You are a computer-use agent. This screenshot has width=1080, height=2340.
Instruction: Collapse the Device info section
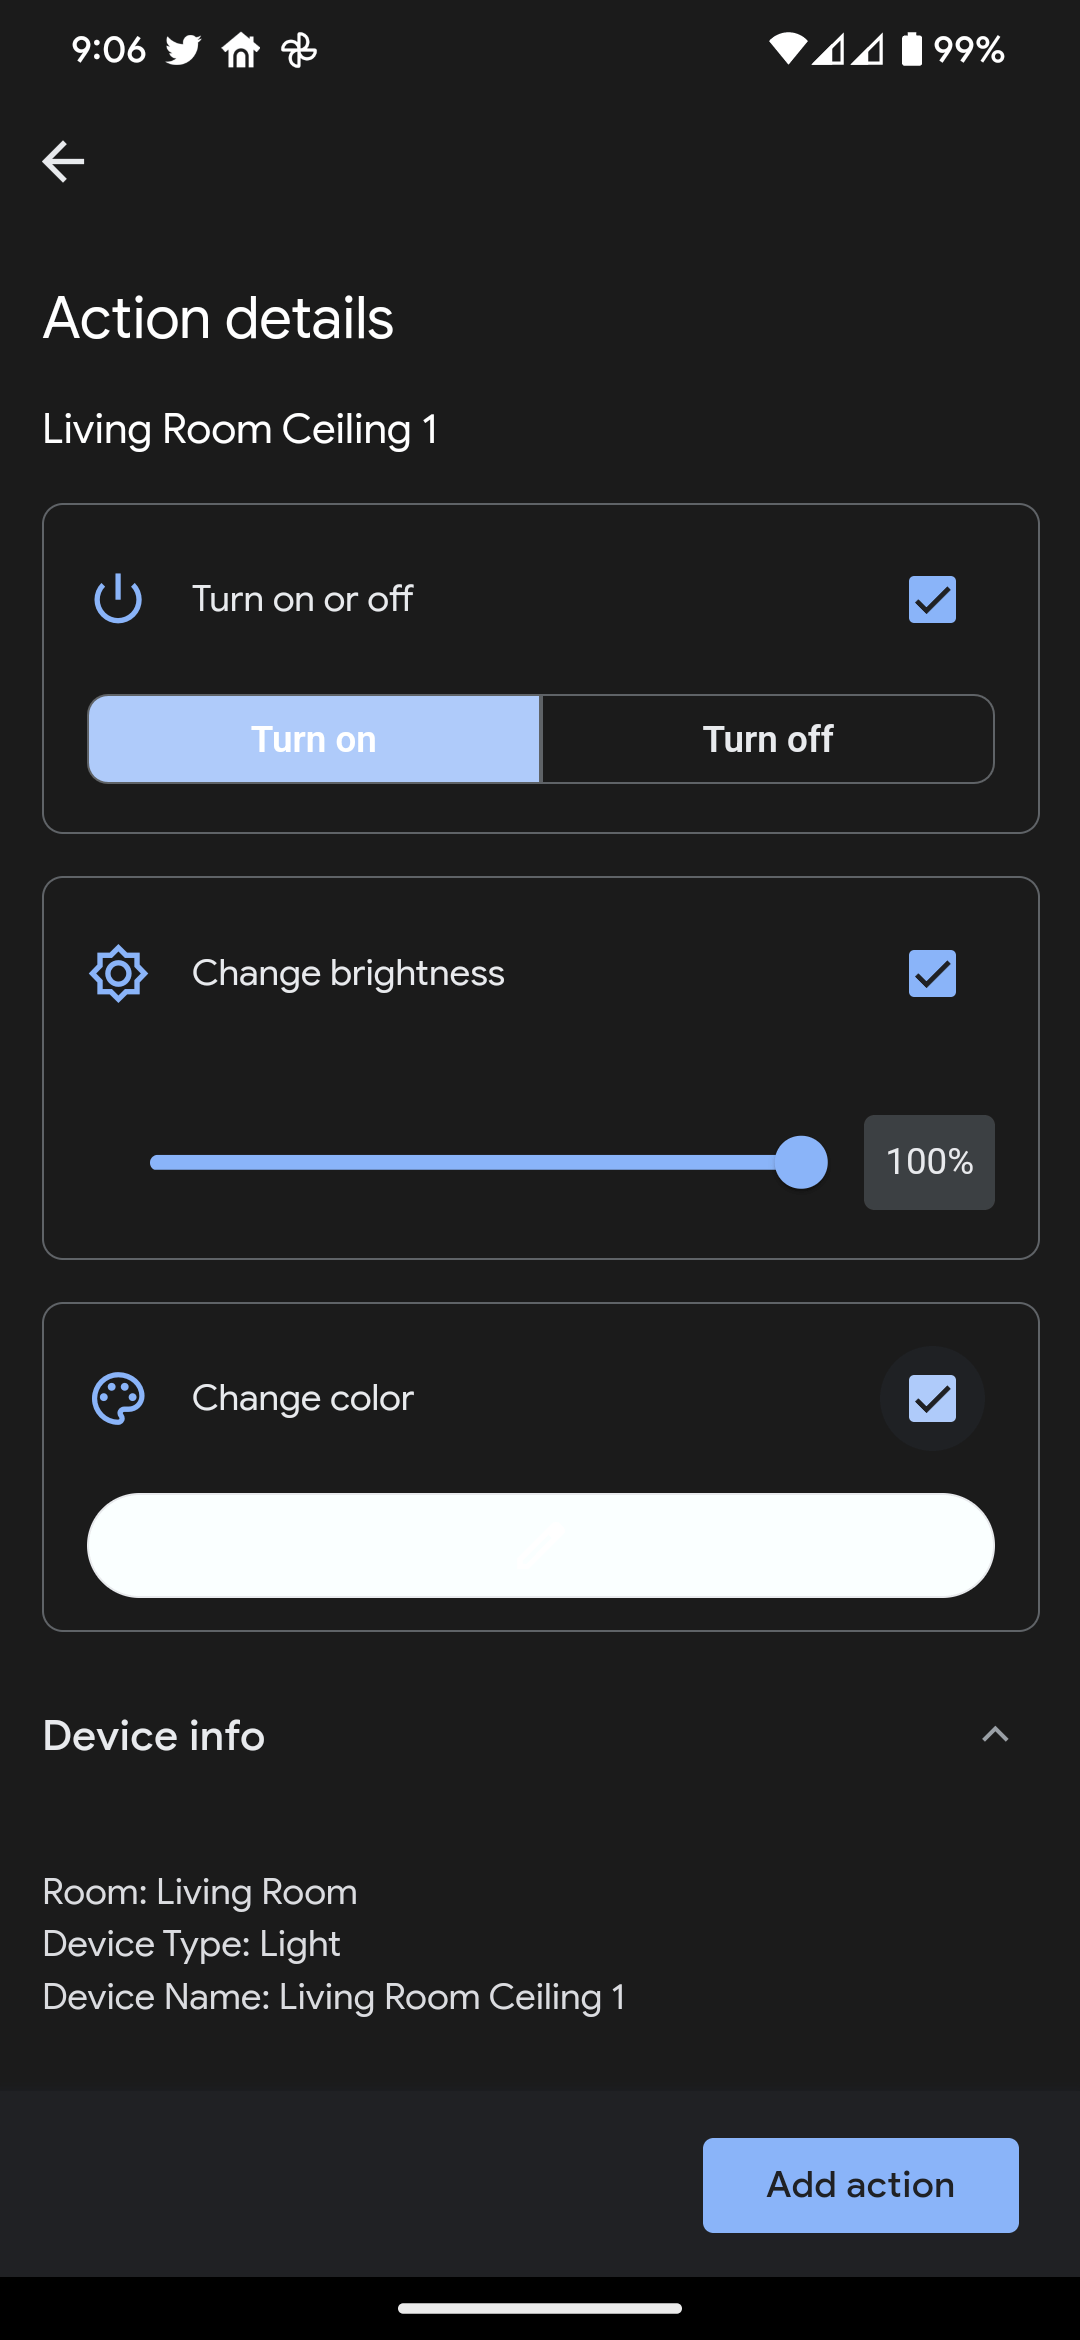[995, 1736]
